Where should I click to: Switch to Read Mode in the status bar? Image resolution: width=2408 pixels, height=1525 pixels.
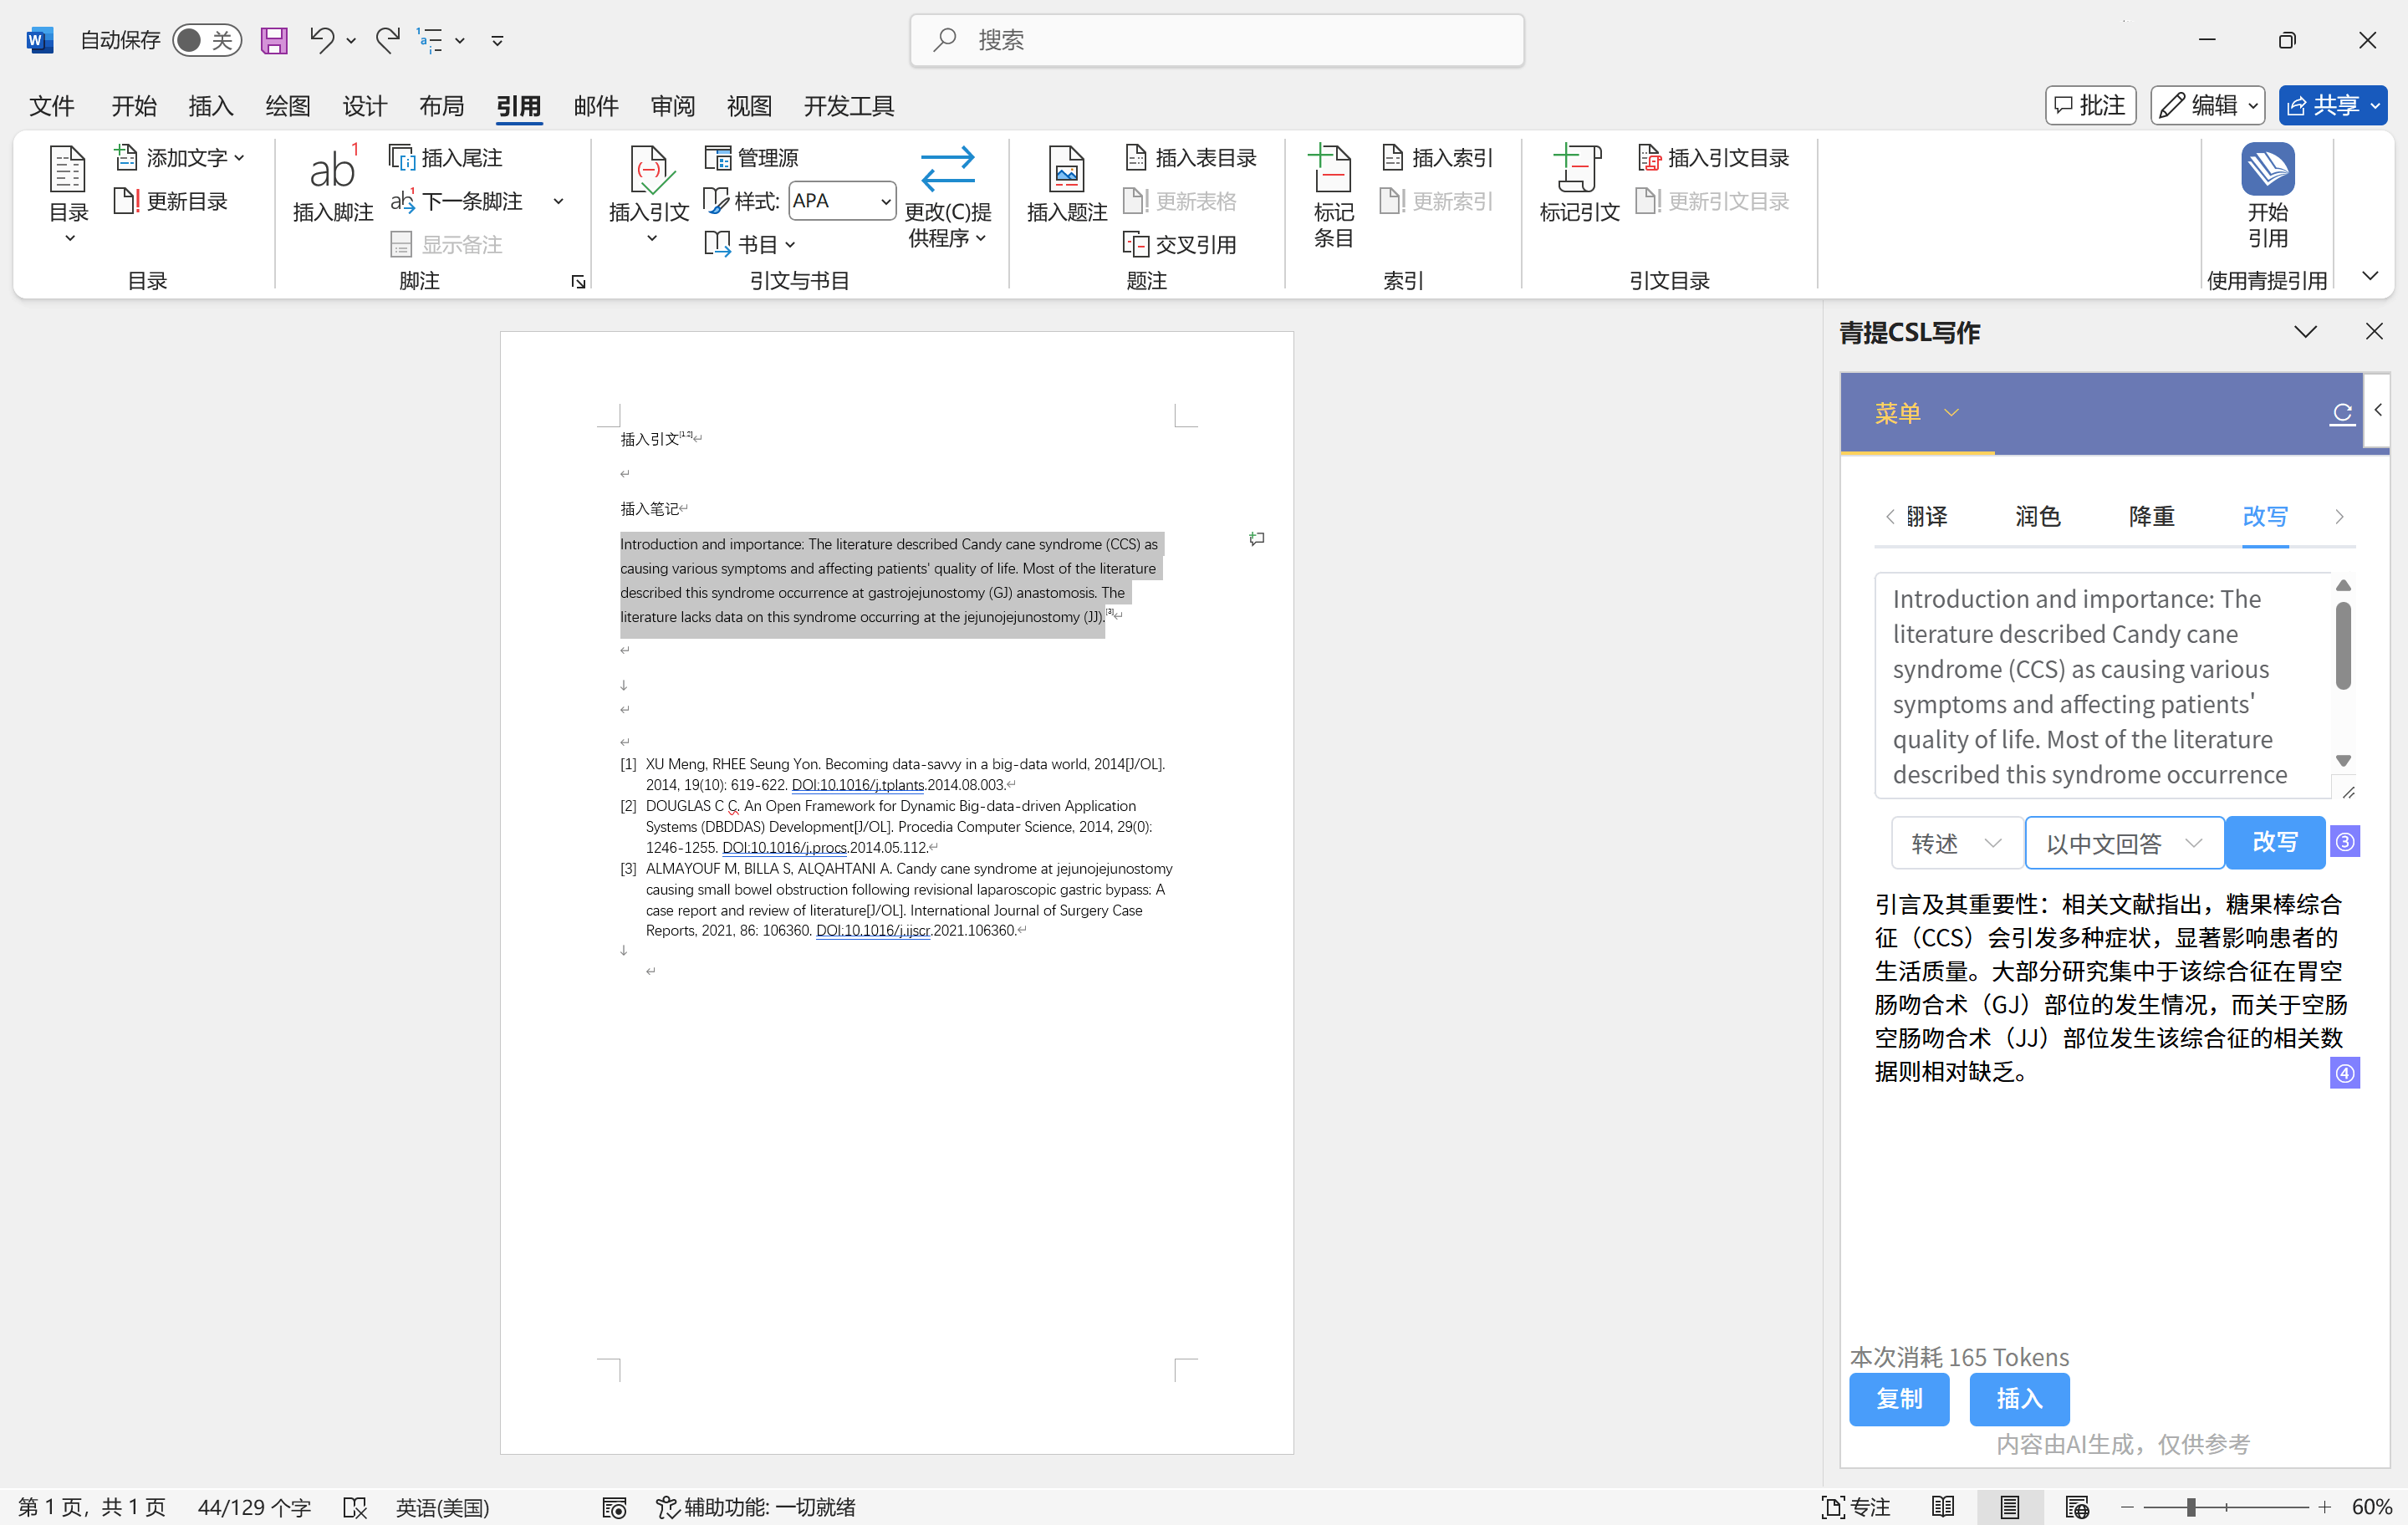click(x=1942, y=1506)
